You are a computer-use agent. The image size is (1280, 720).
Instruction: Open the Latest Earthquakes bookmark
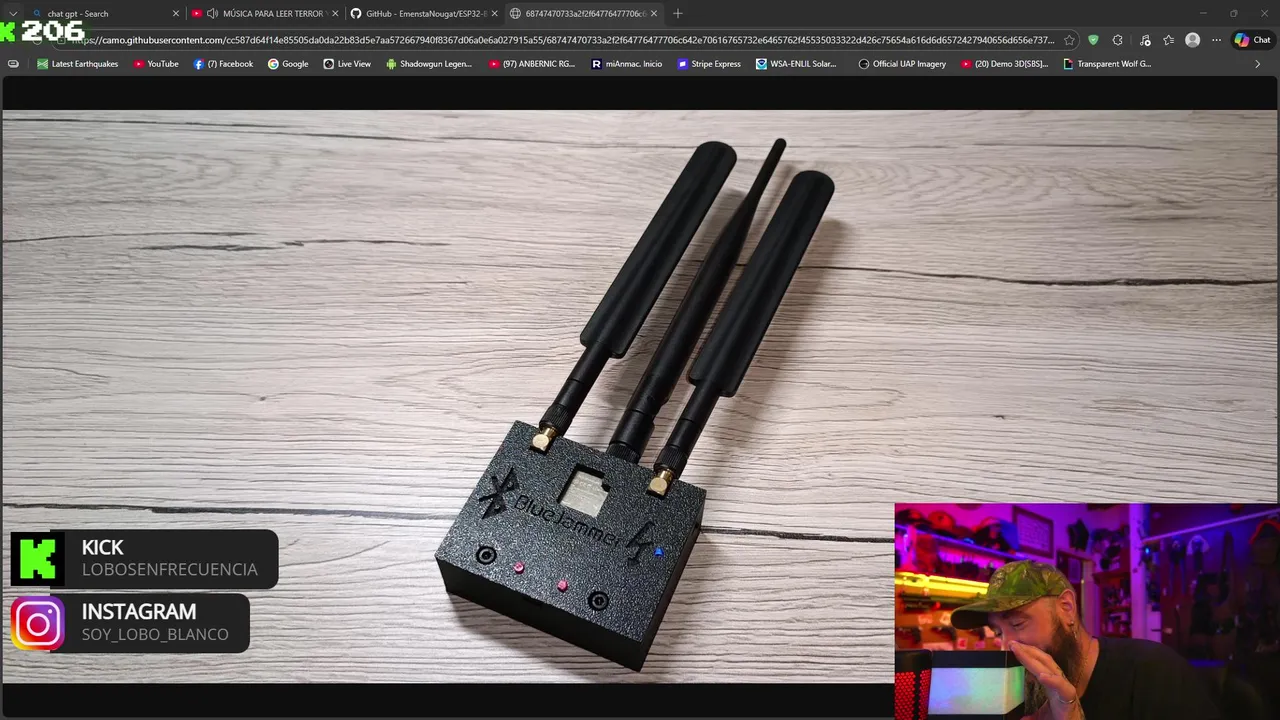(77, 64)
